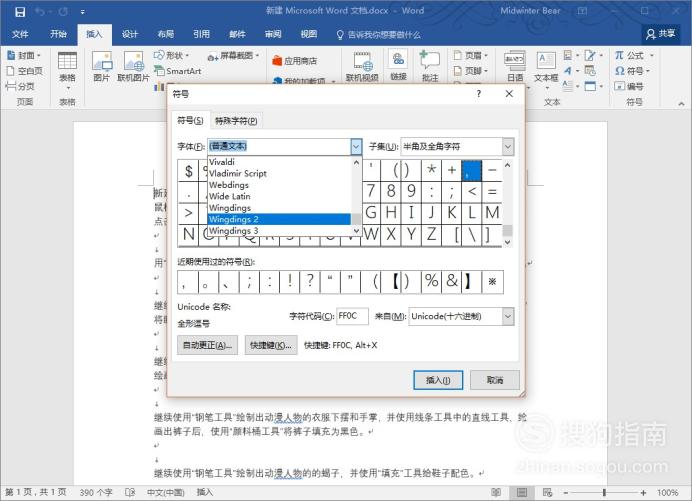Switch to Web Layout view in status bar

pyautogui.click(x=548, y=492)
